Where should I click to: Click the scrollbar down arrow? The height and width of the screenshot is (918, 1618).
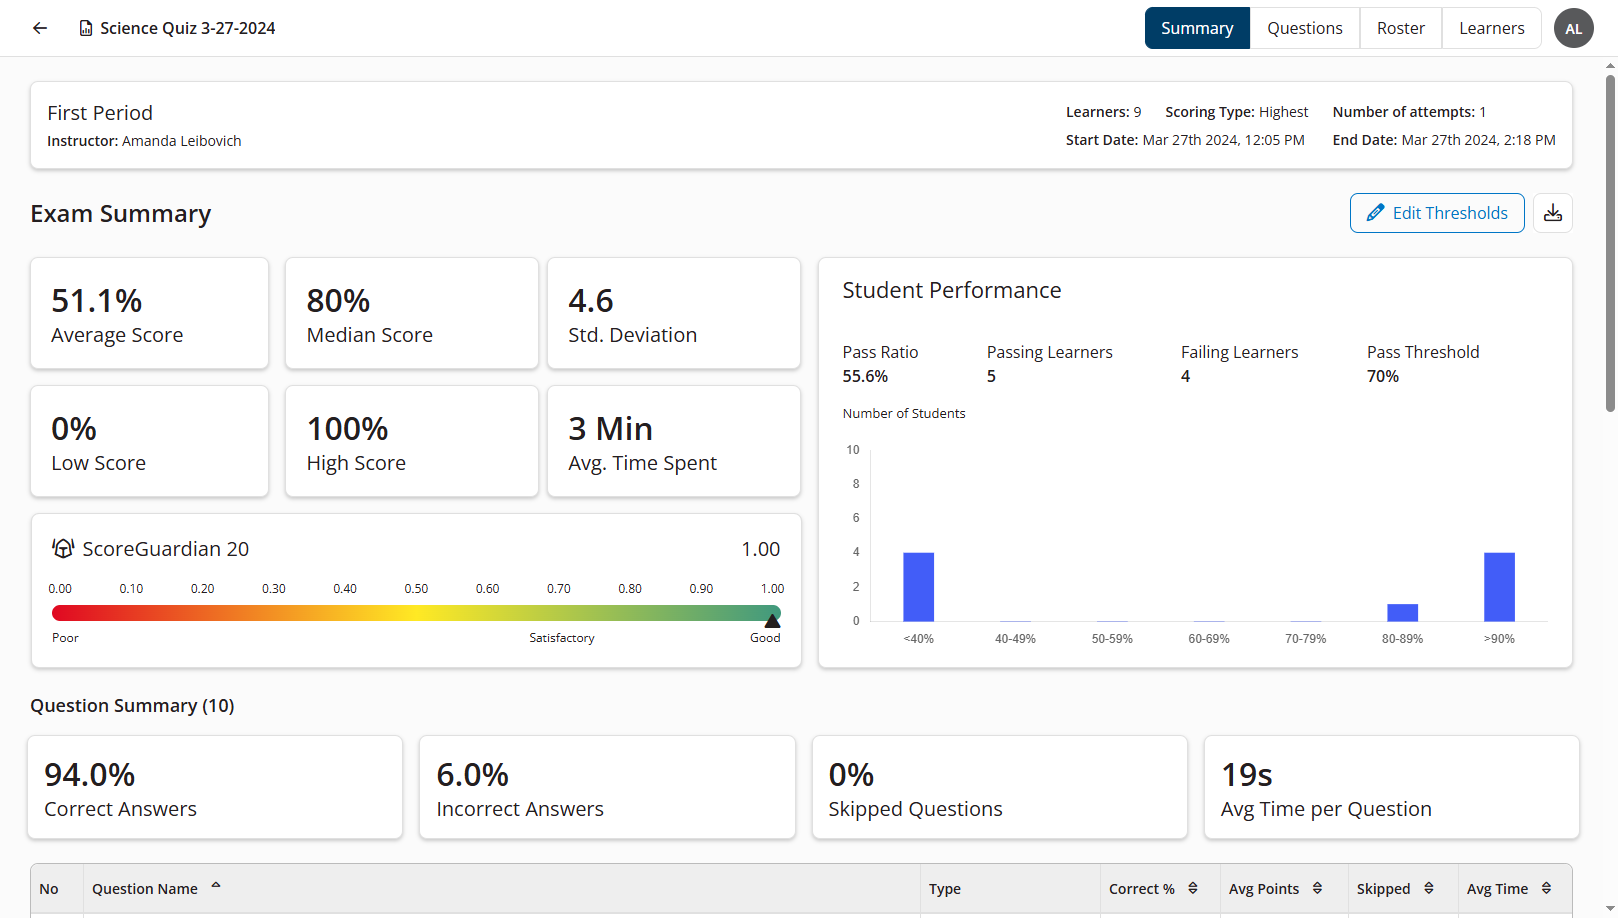tap(1608, 908)
